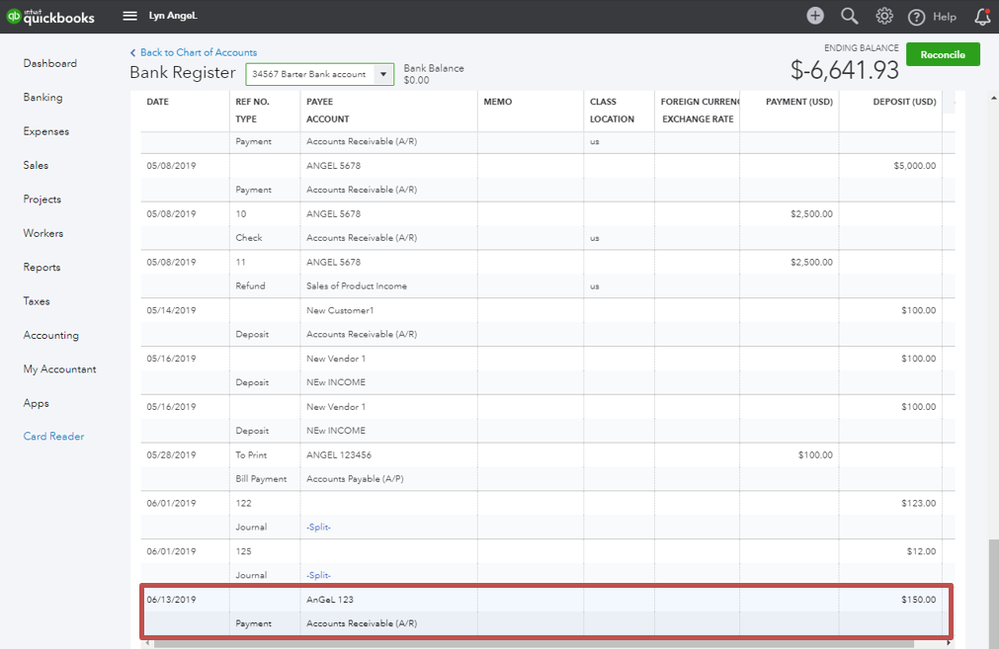Select the $123.00 journal deposit amount
Viewport: 999px width, 649px height.
coord(919,503)
